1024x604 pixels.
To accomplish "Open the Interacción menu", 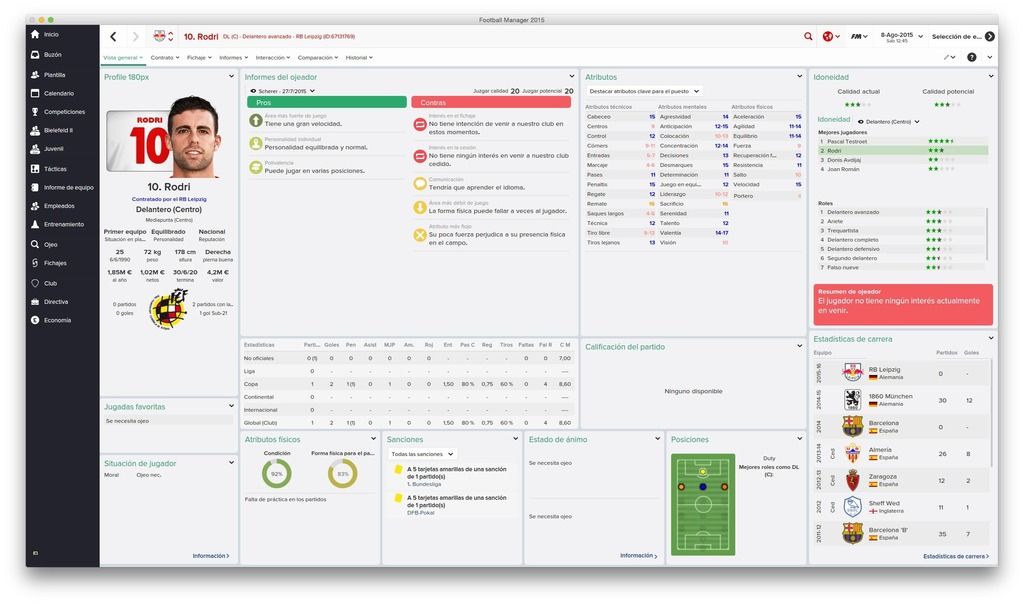I will point(272,58).
